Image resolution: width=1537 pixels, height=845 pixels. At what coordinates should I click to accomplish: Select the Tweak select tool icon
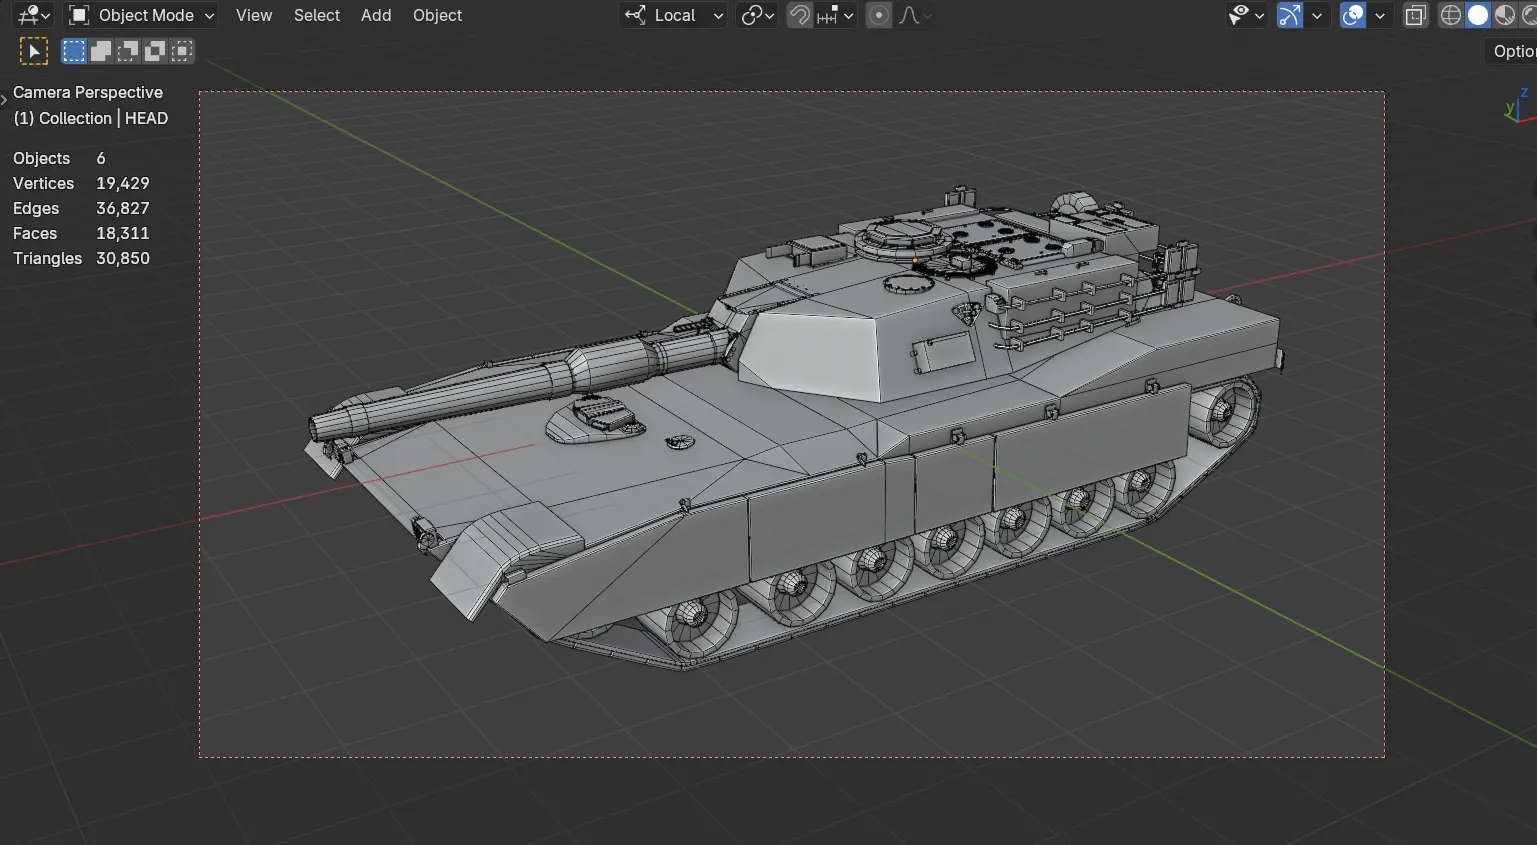pos(33,51)
